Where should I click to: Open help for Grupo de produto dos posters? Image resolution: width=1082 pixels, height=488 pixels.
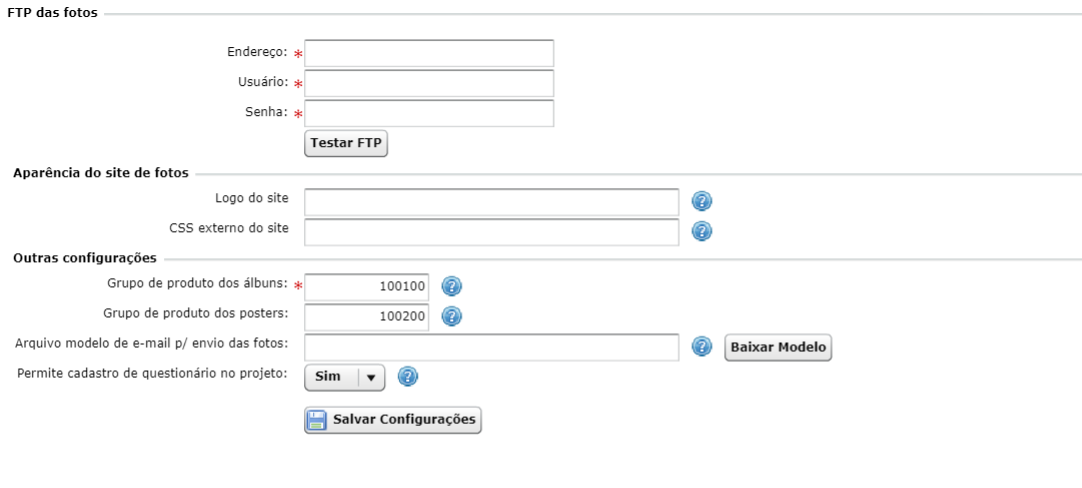point(451,316)
